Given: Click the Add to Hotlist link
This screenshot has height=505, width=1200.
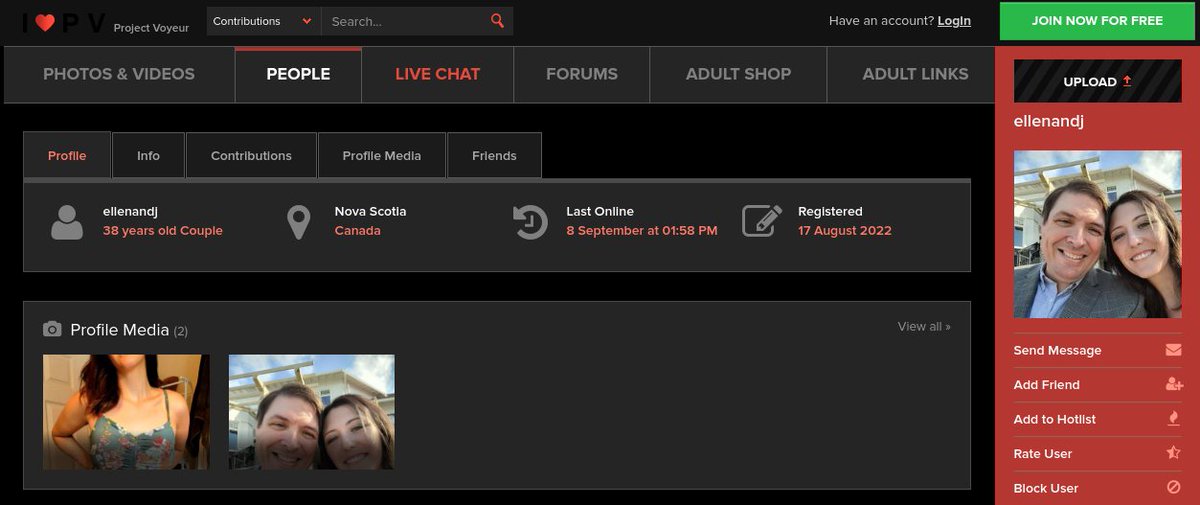Looking at the screenshot, I should tap(1054, 419).
